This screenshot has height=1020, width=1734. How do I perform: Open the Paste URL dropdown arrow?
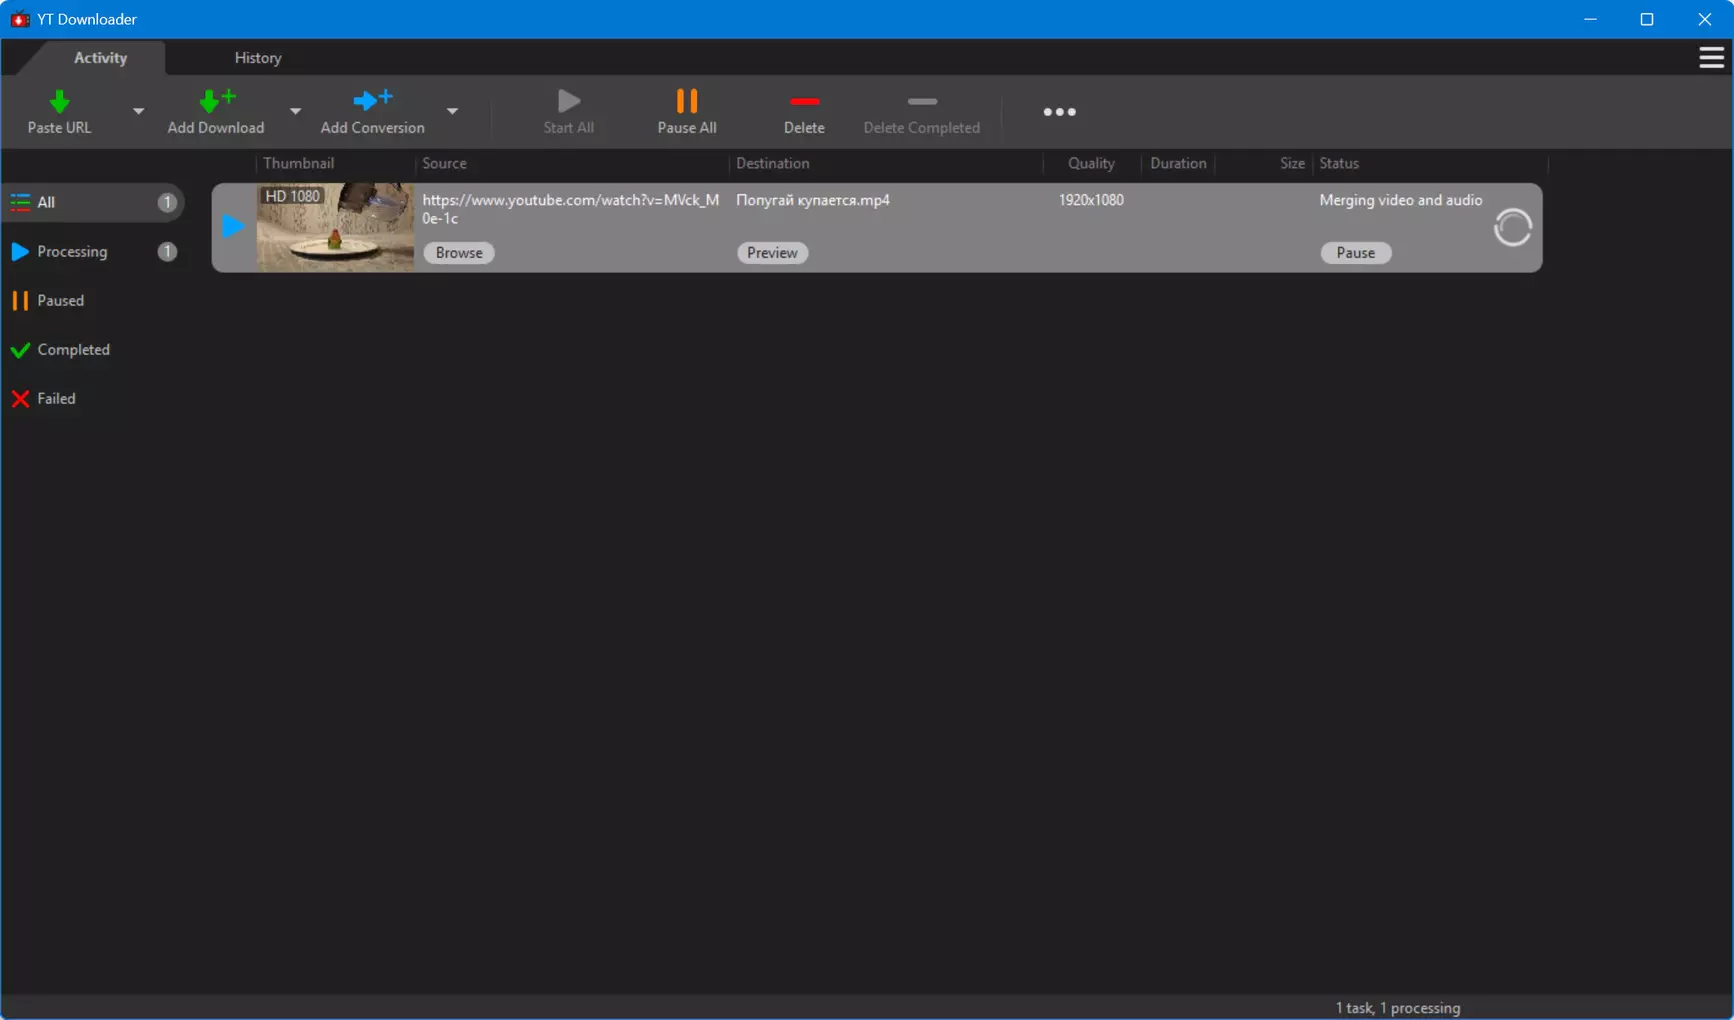(x=138, y=111)
